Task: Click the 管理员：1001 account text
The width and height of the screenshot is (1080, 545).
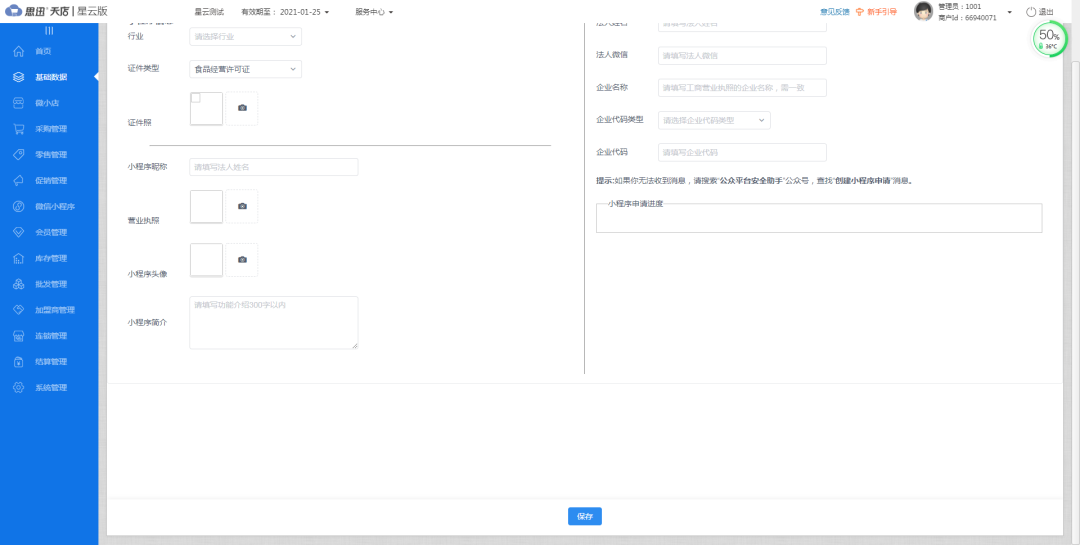Action: [x=959, y=7]
